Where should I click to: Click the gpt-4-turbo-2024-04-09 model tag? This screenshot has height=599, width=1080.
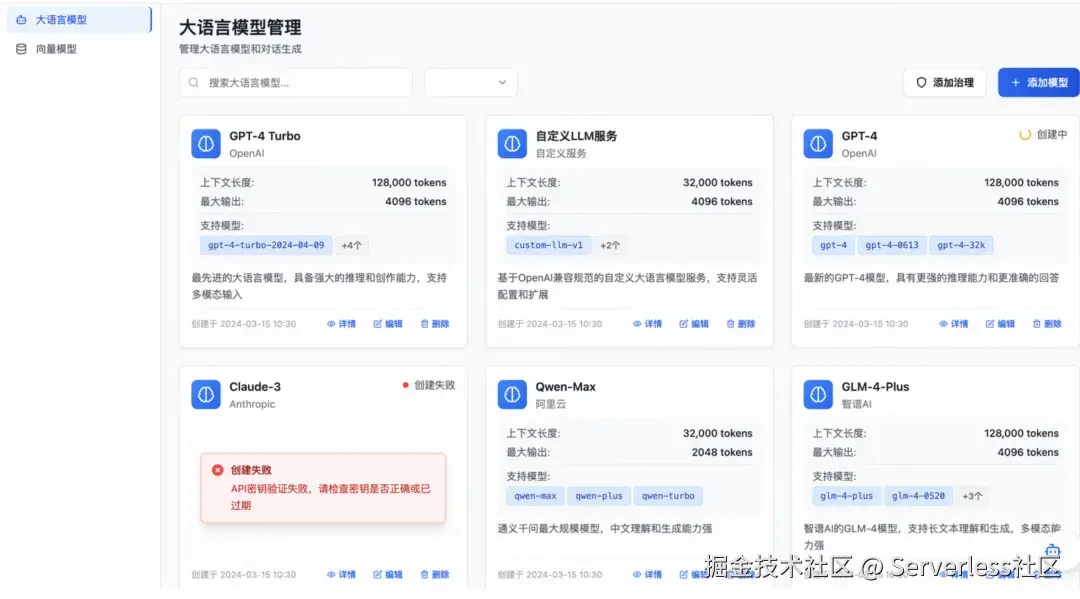(266, 245)
